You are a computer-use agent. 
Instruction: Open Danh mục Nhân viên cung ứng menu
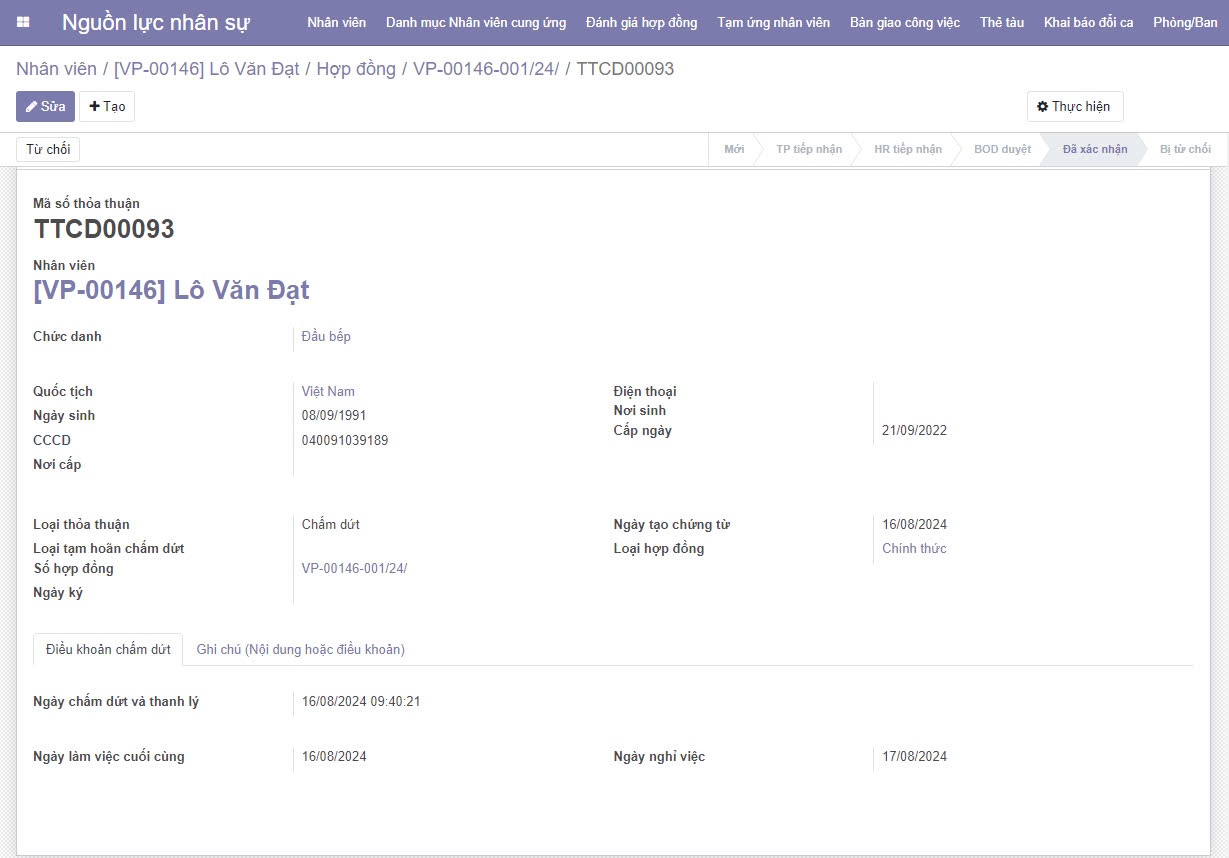tap(476, 22)
